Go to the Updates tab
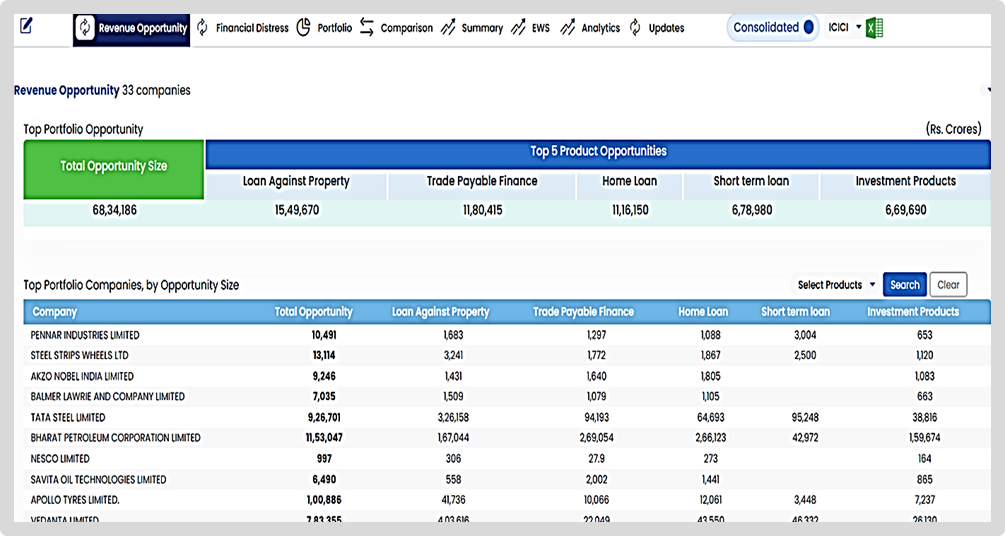Screen dimensions: 1005x536 (x=666, y=28)
